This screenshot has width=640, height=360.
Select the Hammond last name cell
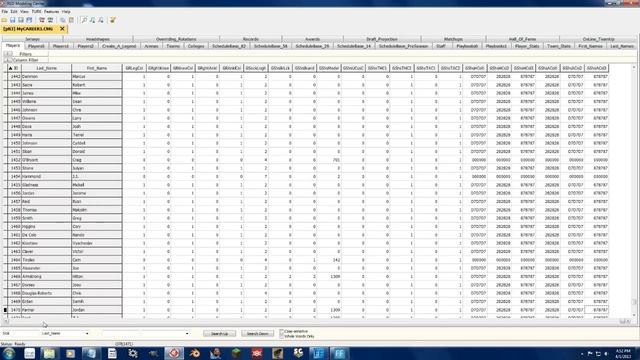(47, 176)
